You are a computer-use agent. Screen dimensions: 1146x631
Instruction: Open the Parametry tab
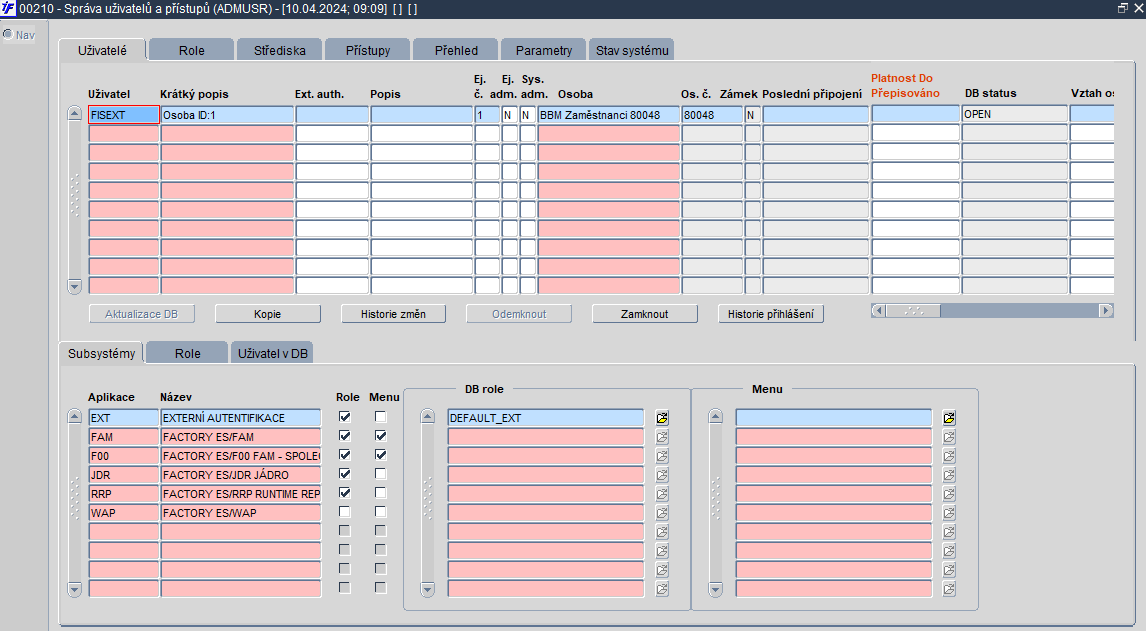click(544, 50)
